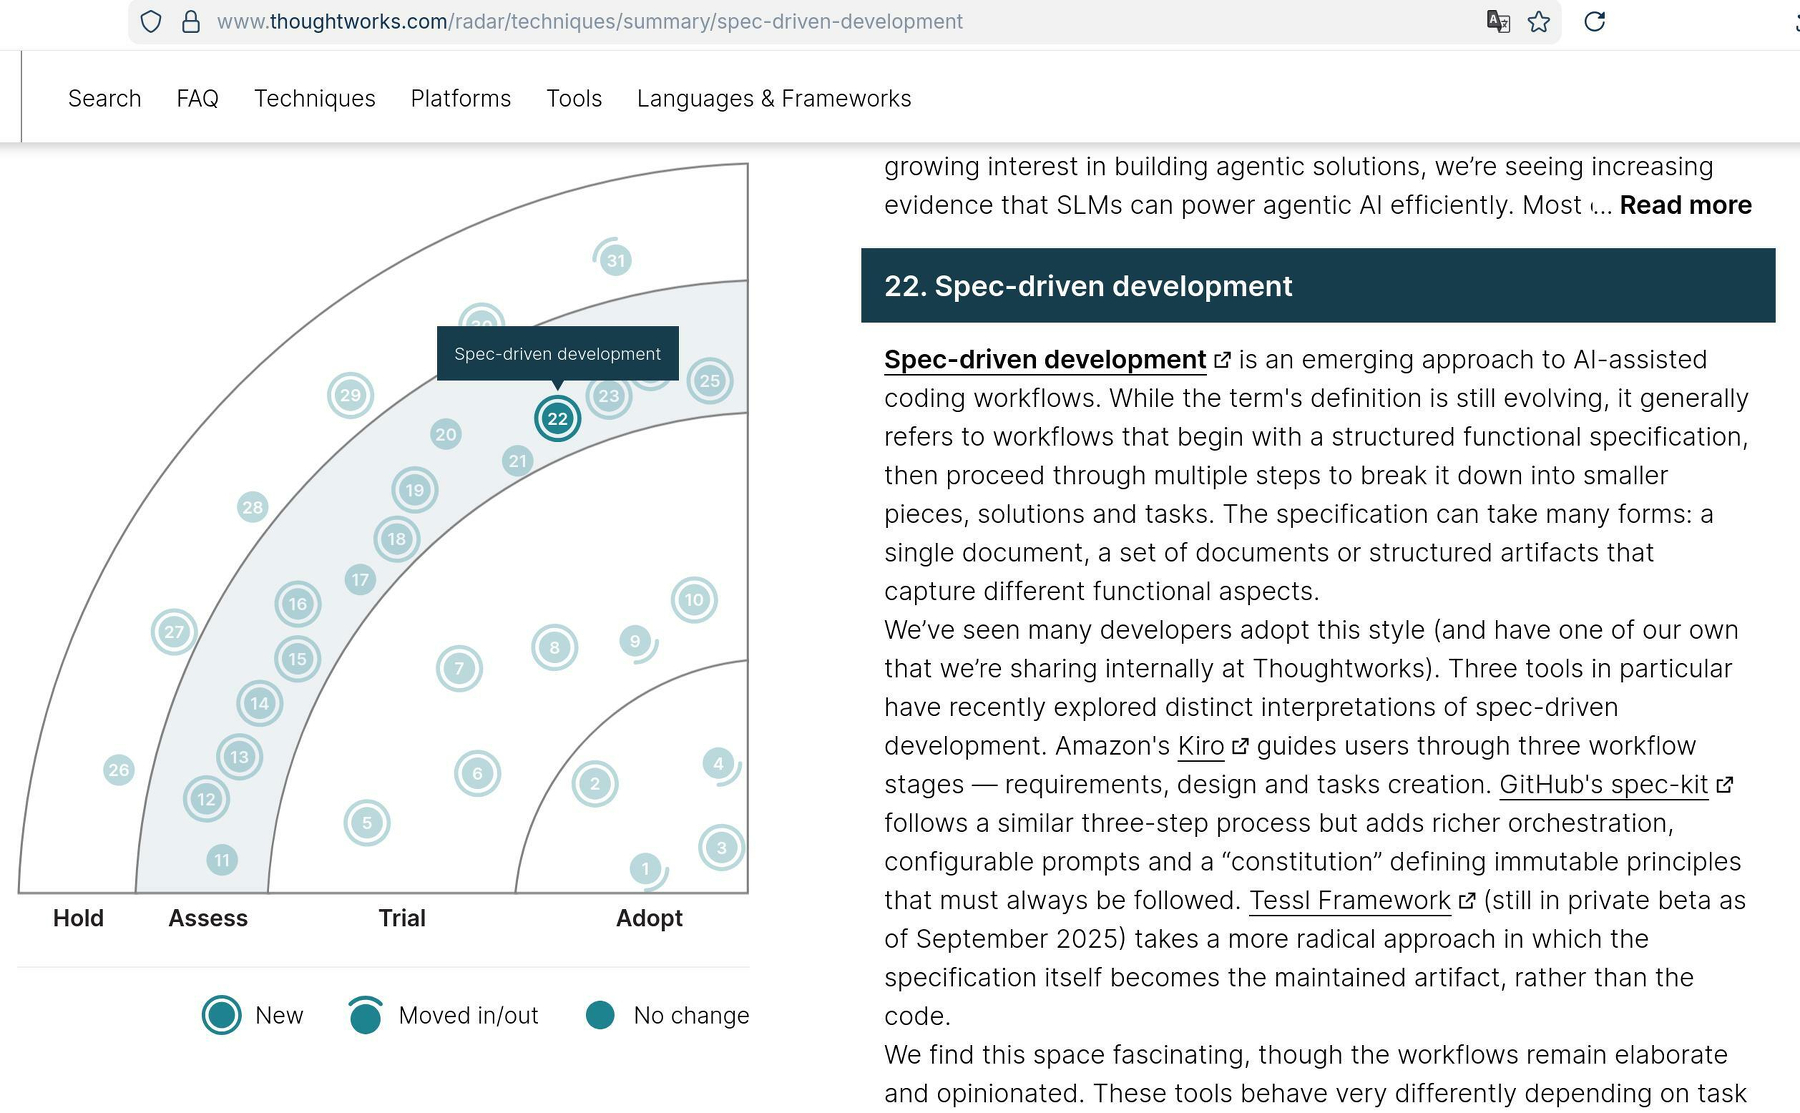Open the Techniques nav item
Viewport: 1800px width, 1113px height.
point(315,98)
